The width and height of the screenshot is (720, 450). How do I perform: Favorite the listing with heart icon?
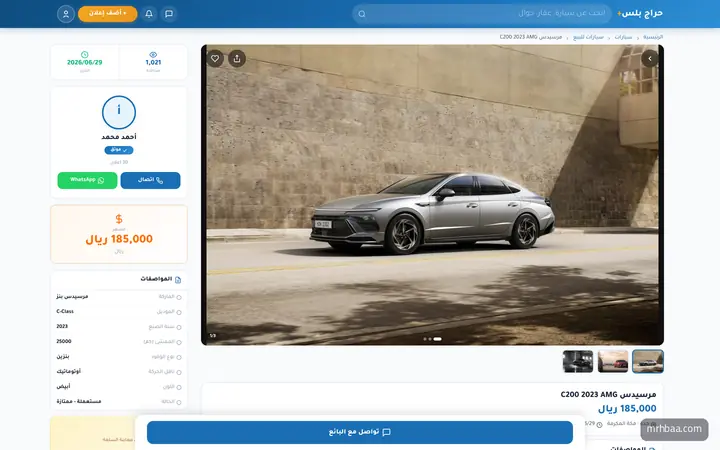(x=215, y=58)
